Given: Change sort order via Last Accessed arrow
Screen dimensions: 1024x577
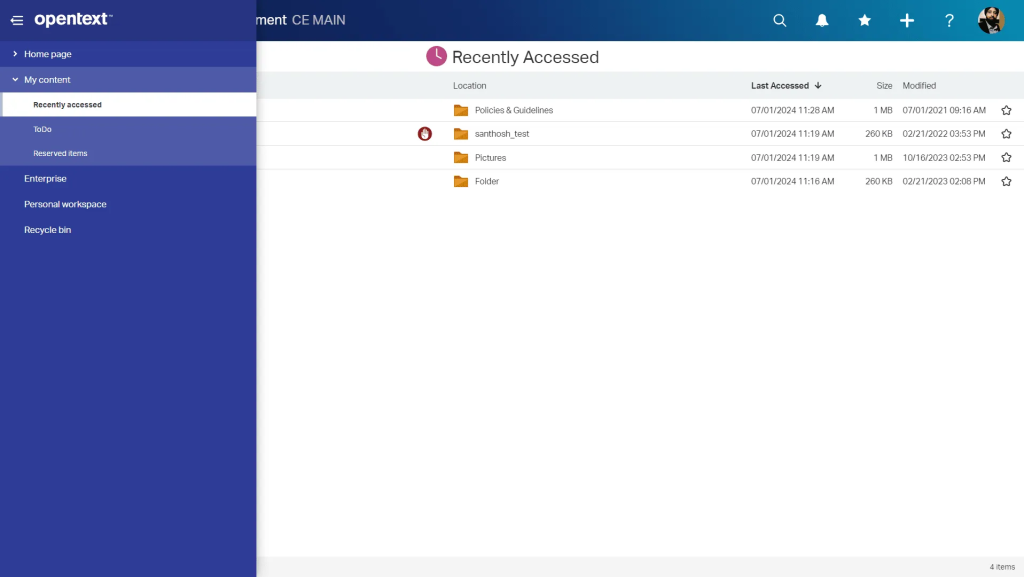Looking at the screenshot, I should pos(819,85).
